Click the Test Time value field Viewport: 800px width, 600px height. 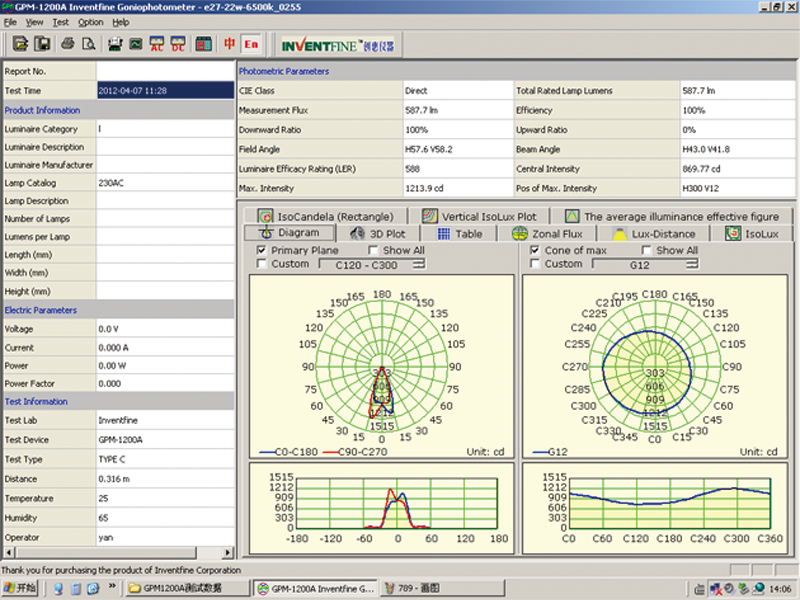(164, 90)
